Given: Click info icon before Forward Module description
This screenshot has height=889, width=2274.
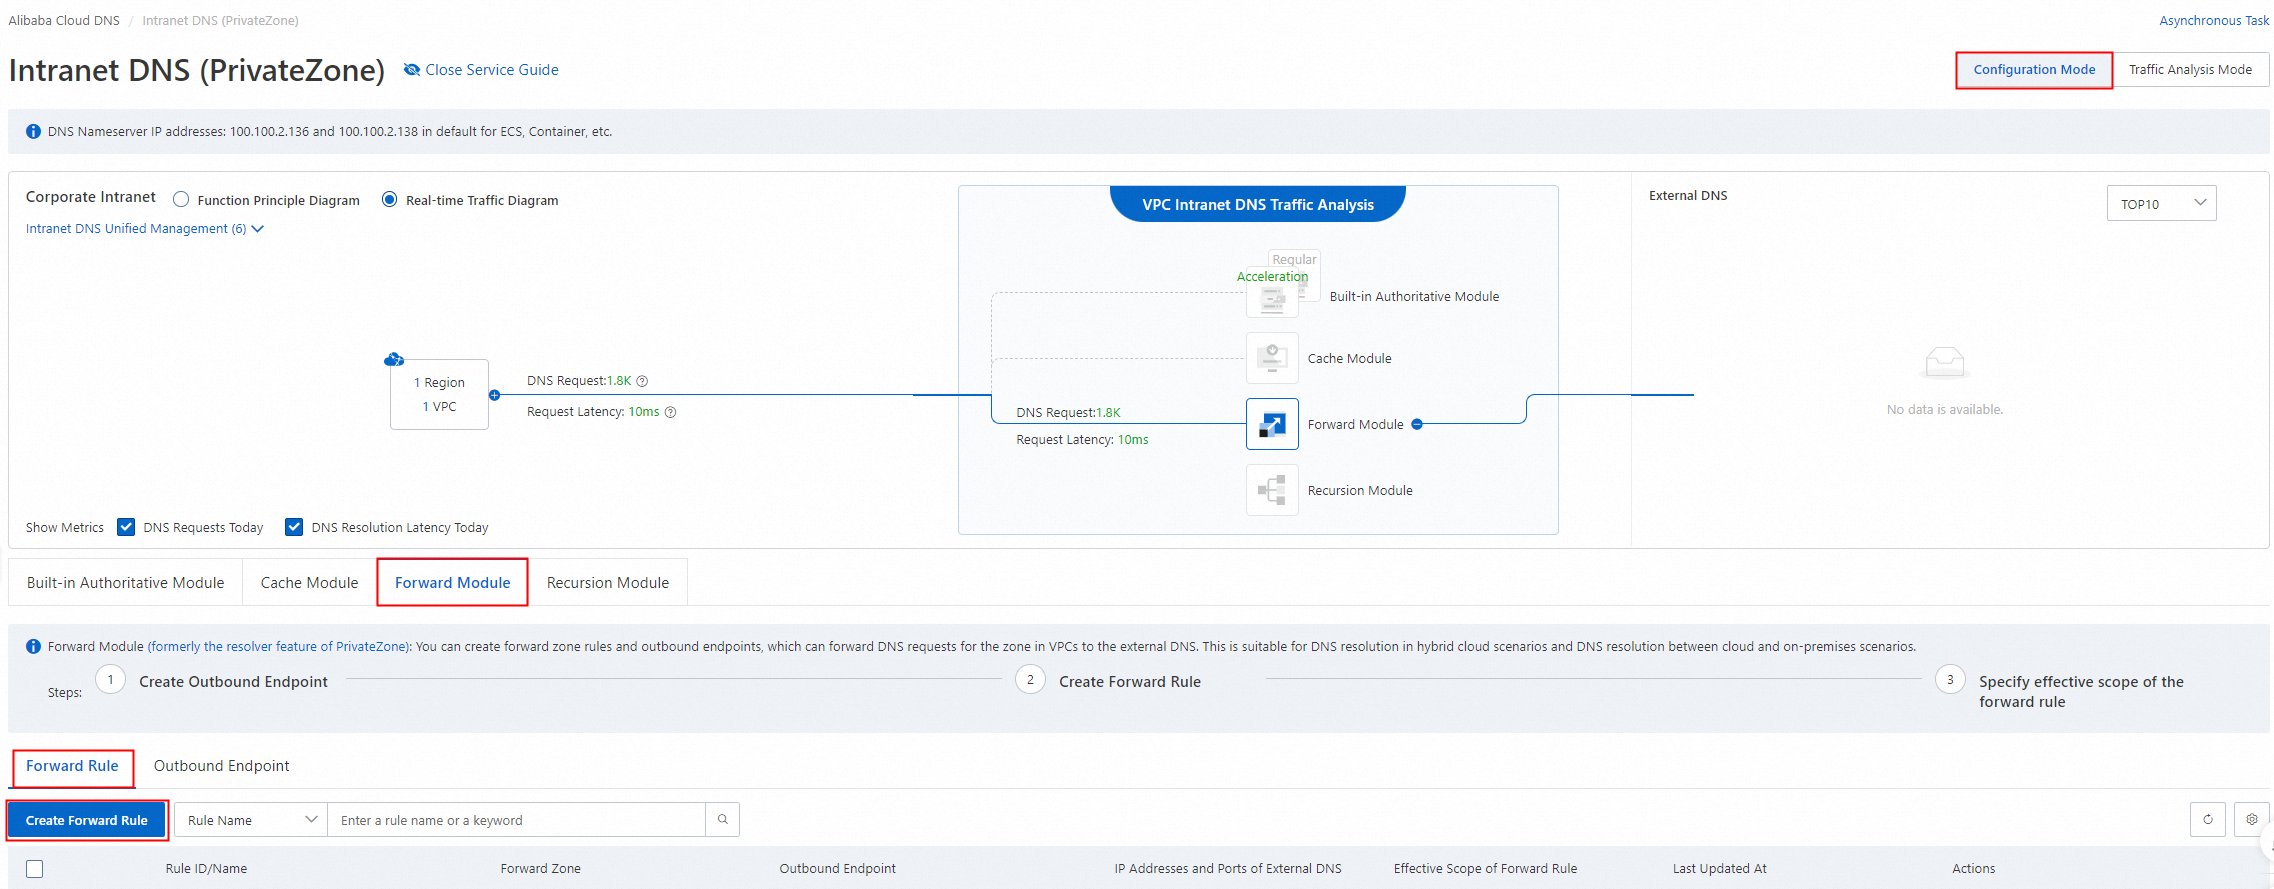Looking at the screenshot, I should pyautogui.click(x=33, y=647).
